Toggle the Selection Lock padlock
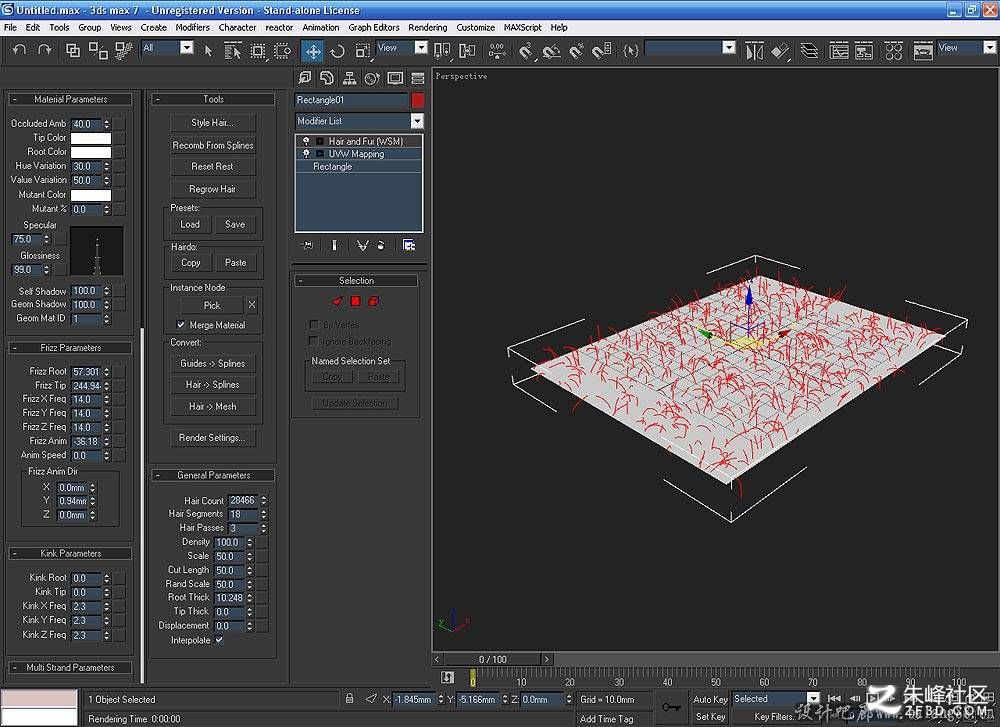Viewport: 1000px width, 727px height. (349, 699)
